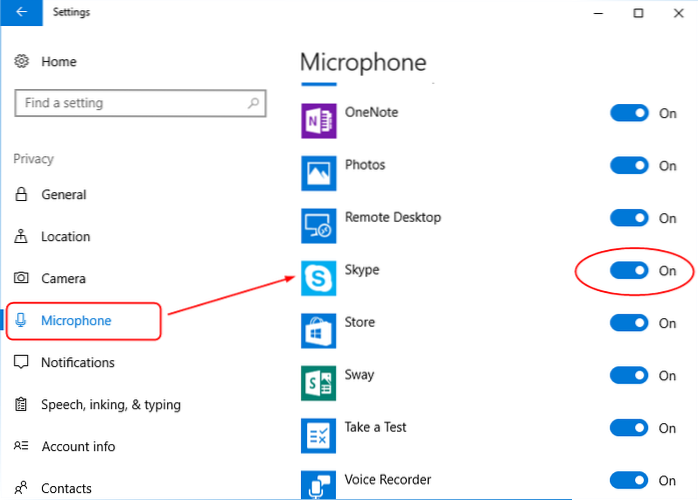
Task: Open Speech, inking, & typing settings
Action: [111, 405]
